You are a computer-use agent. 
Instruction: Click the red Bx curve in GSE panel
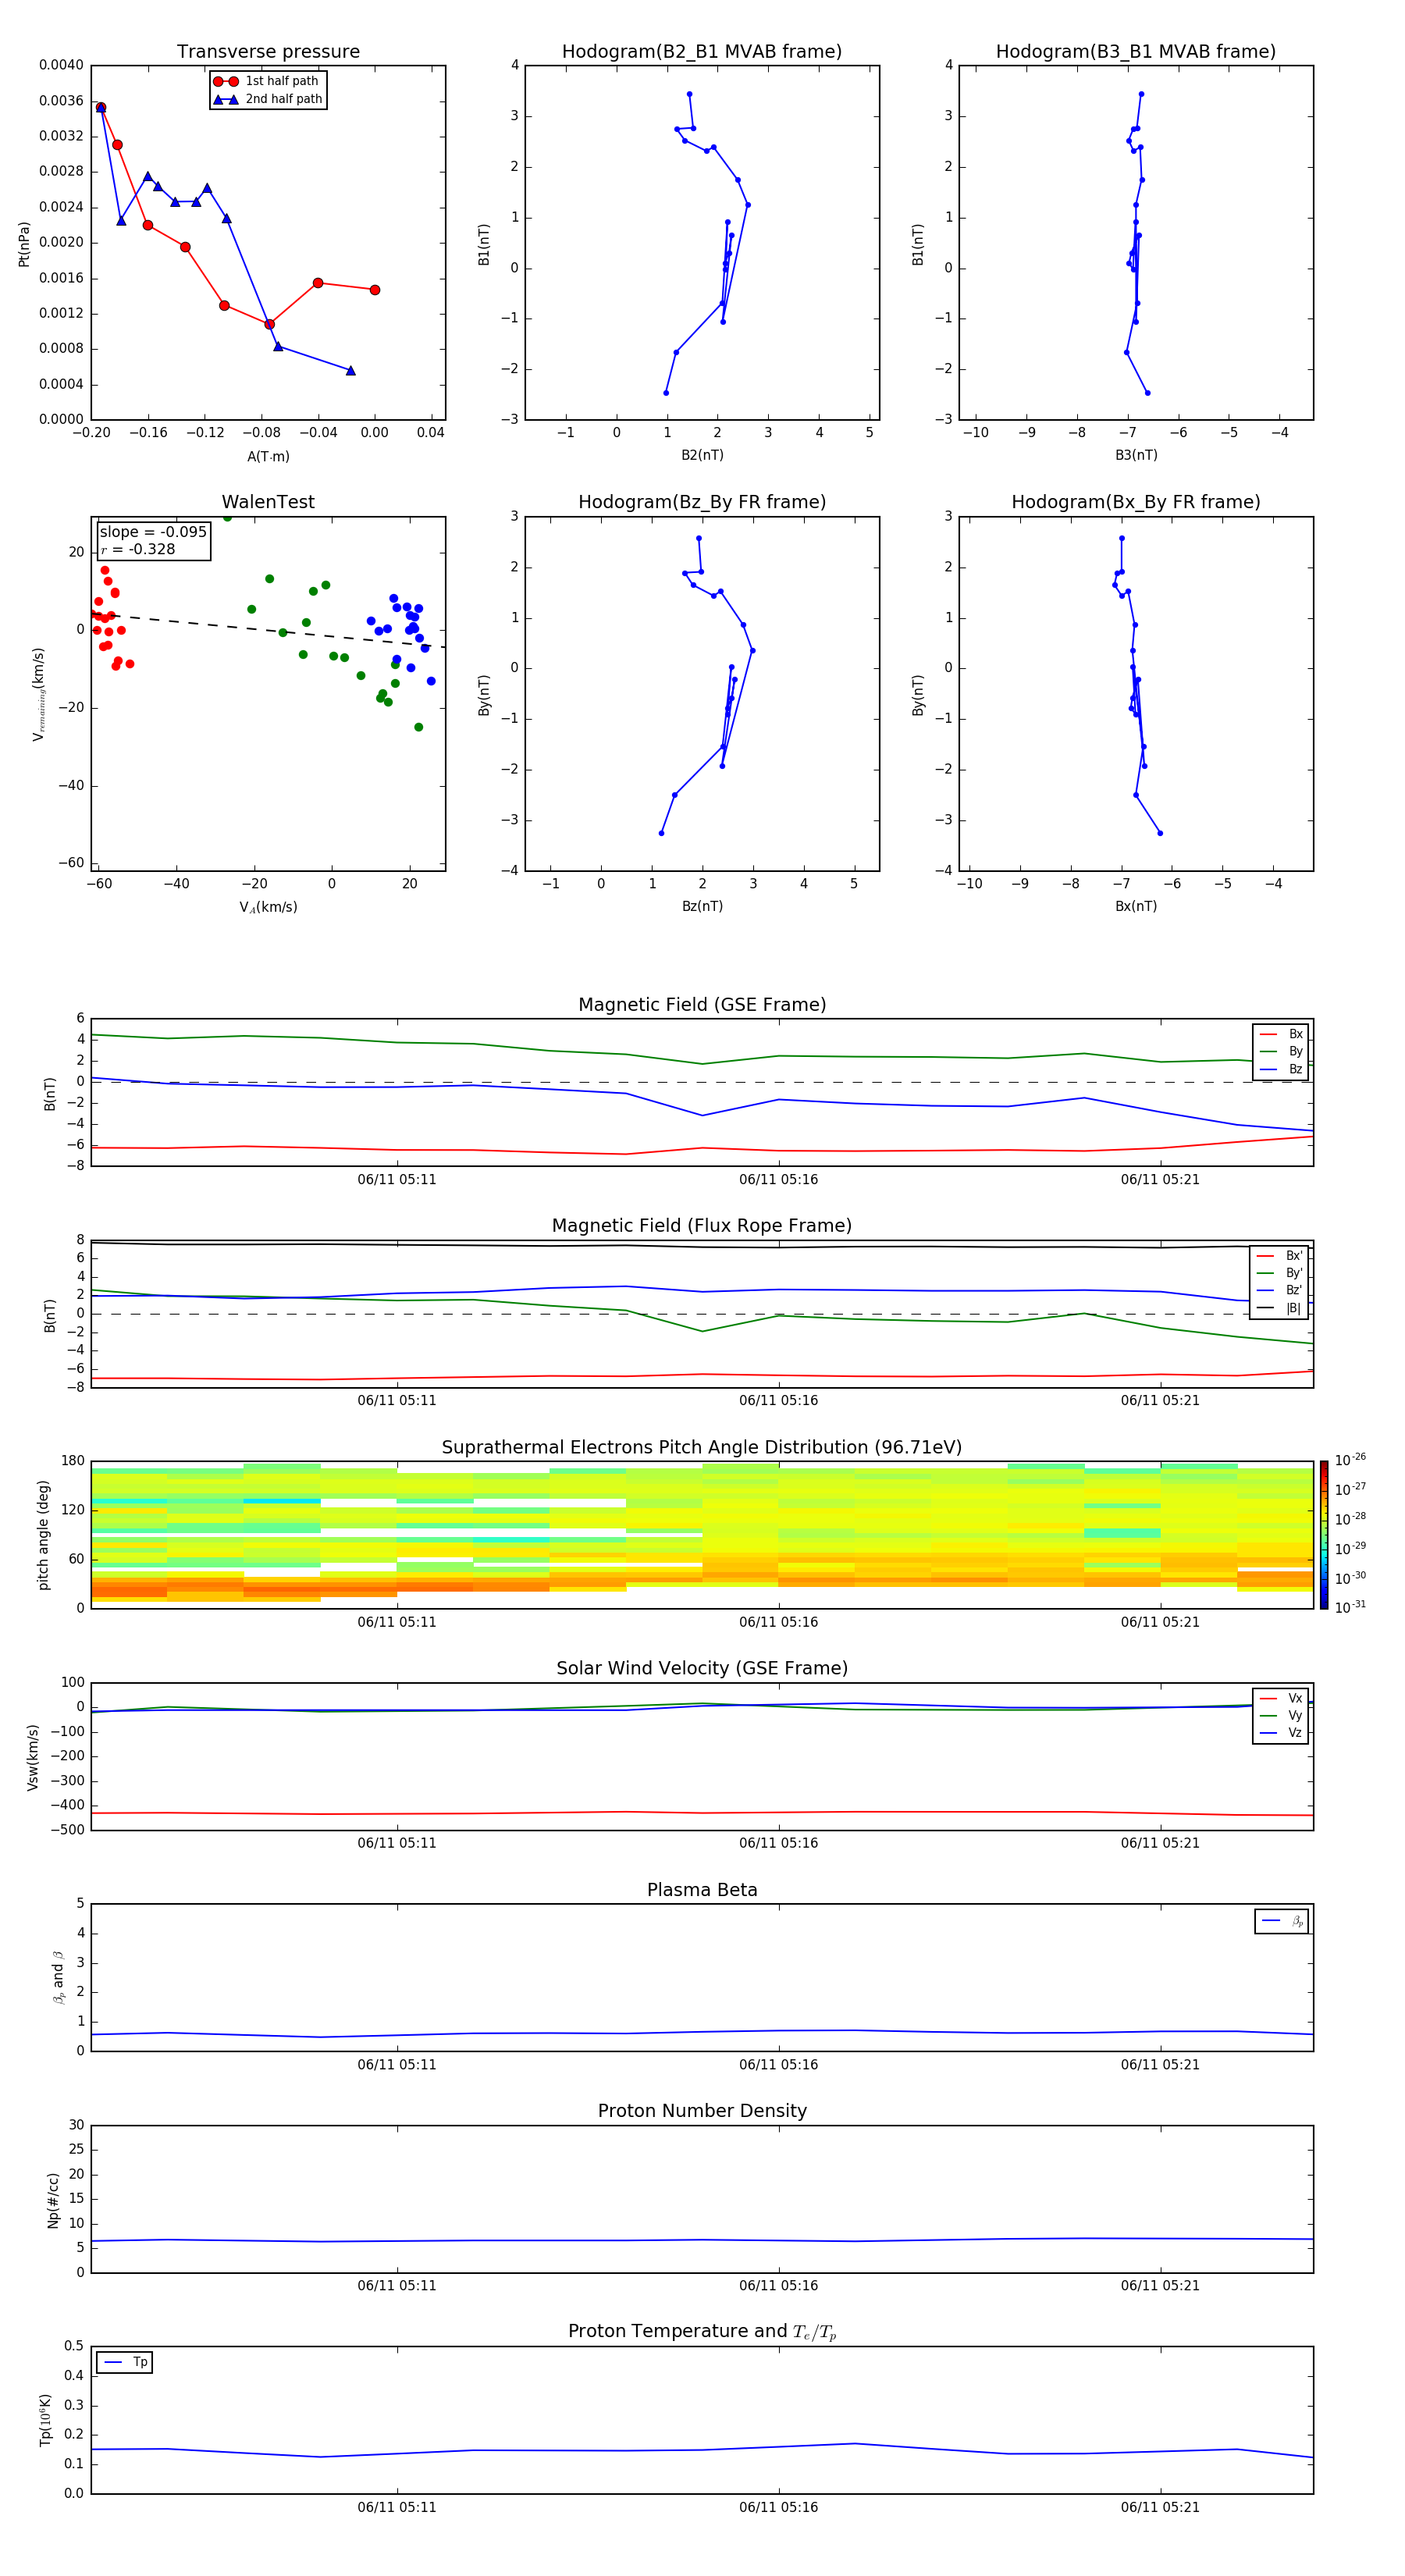pos(700,1149)
